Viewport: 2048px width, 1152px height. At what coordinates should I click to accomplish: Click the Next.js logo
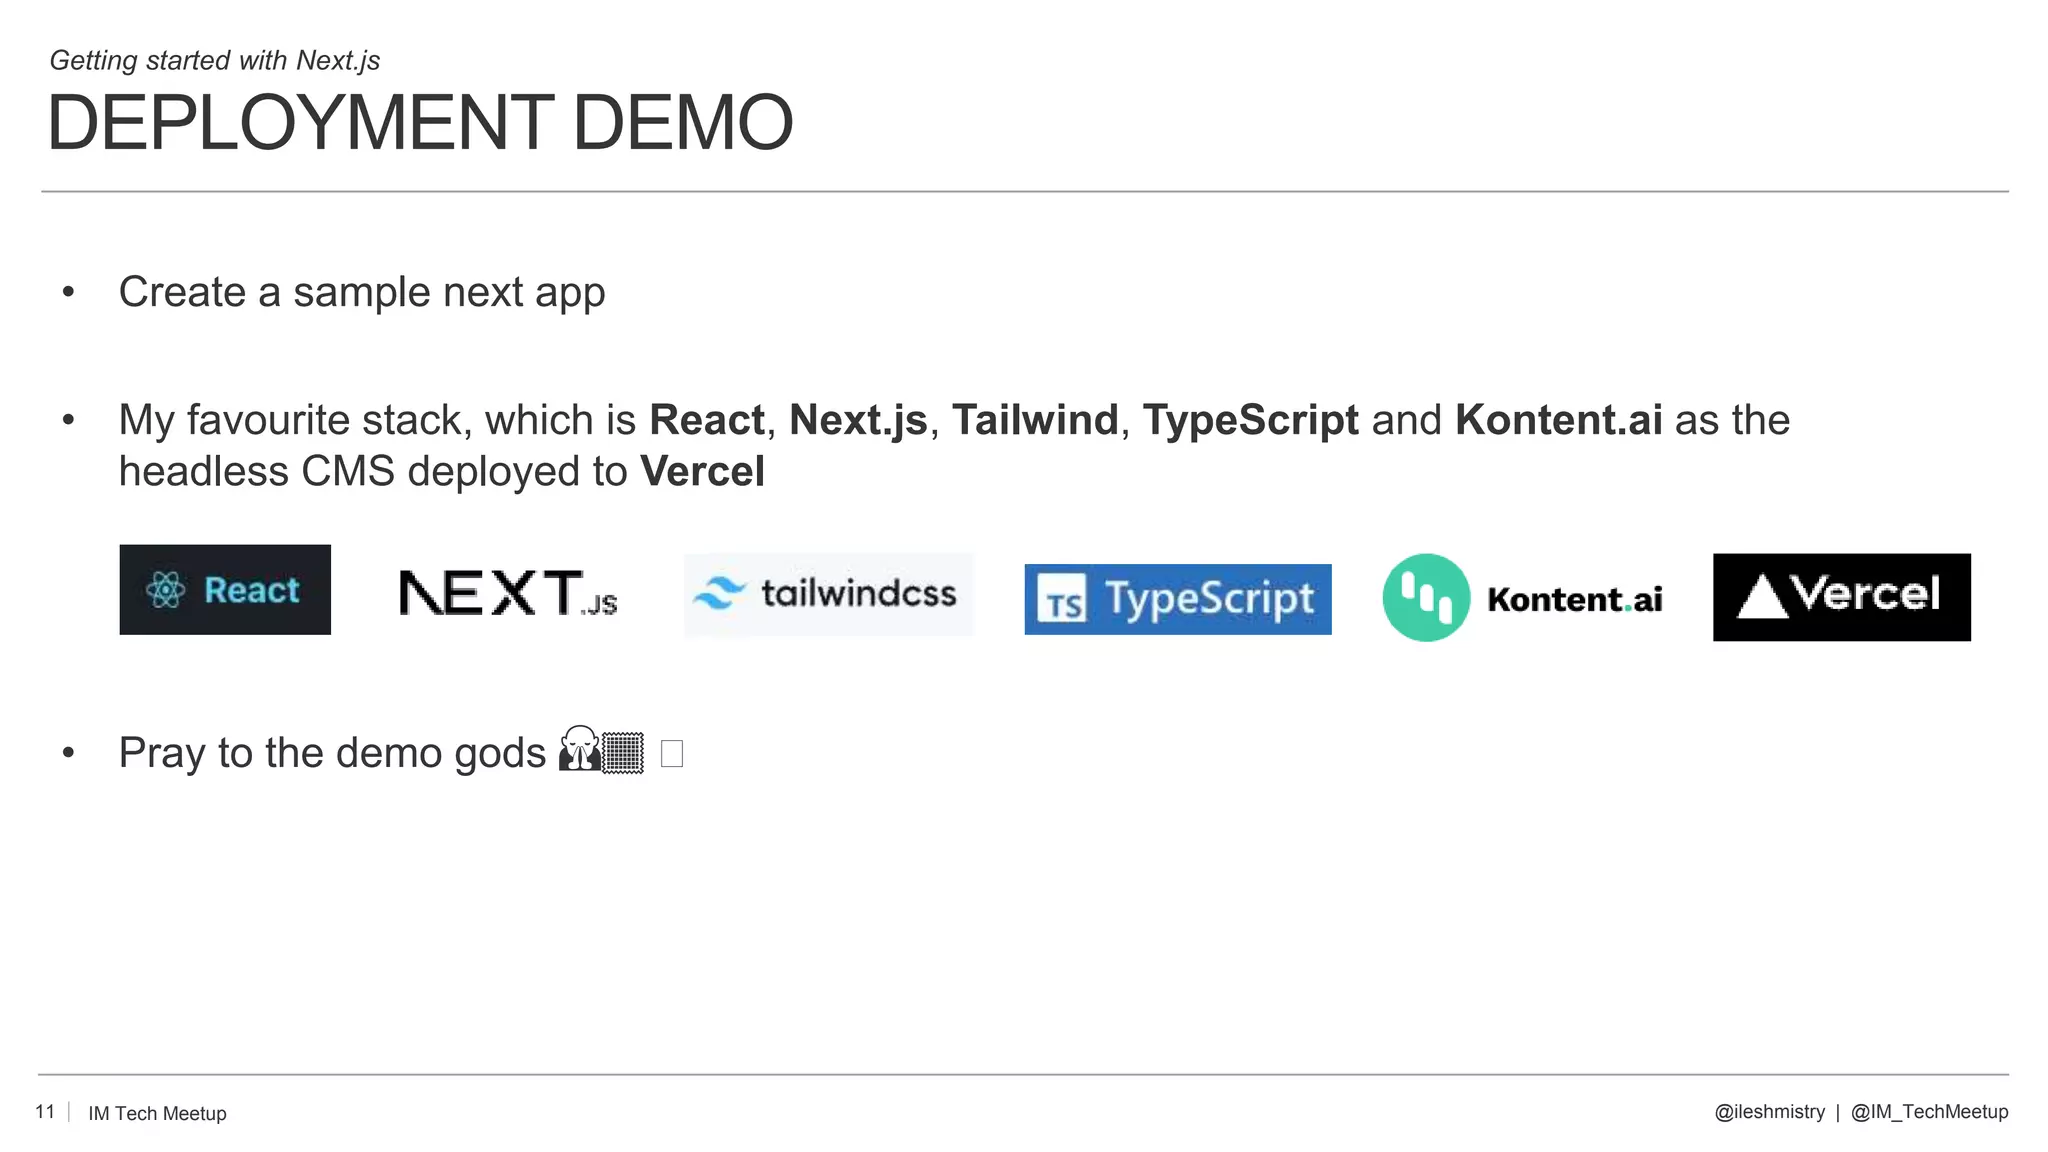508,593
